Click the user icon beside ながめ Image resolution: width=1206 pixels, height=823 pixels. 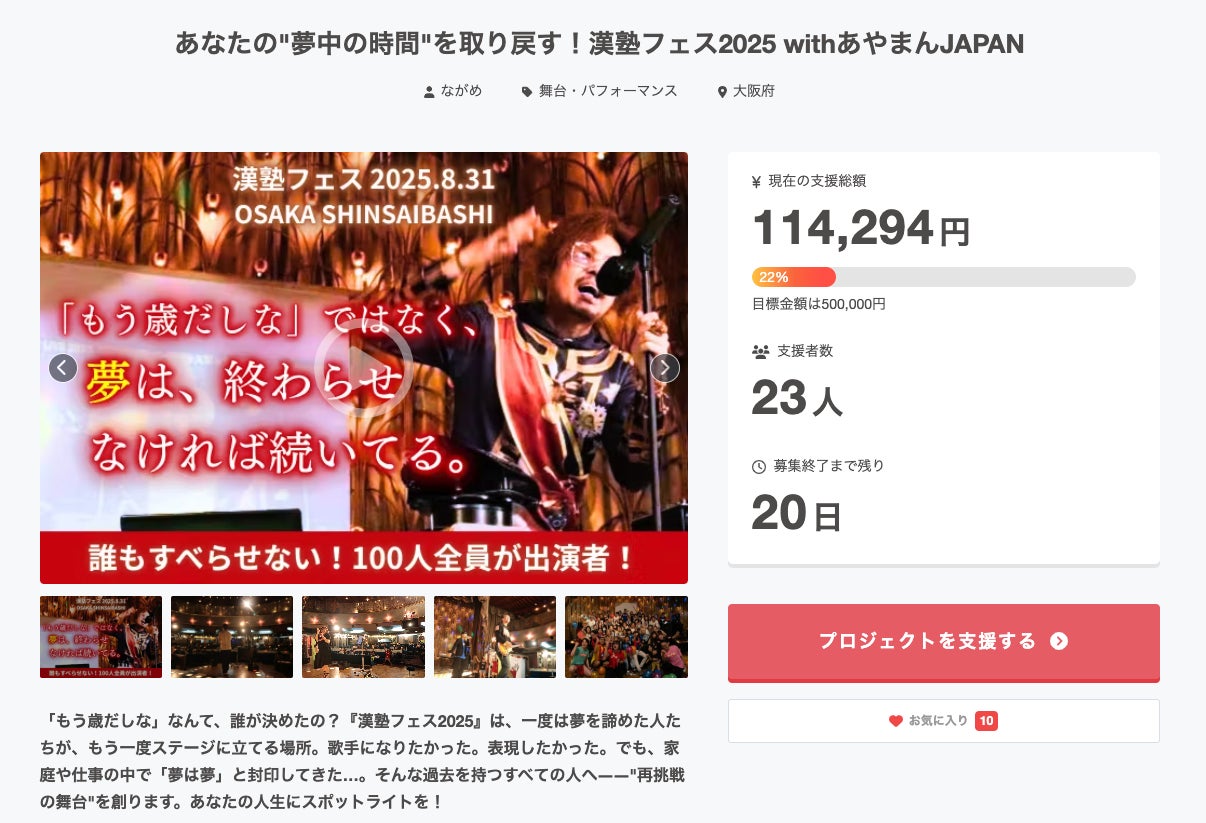point(429,92)
